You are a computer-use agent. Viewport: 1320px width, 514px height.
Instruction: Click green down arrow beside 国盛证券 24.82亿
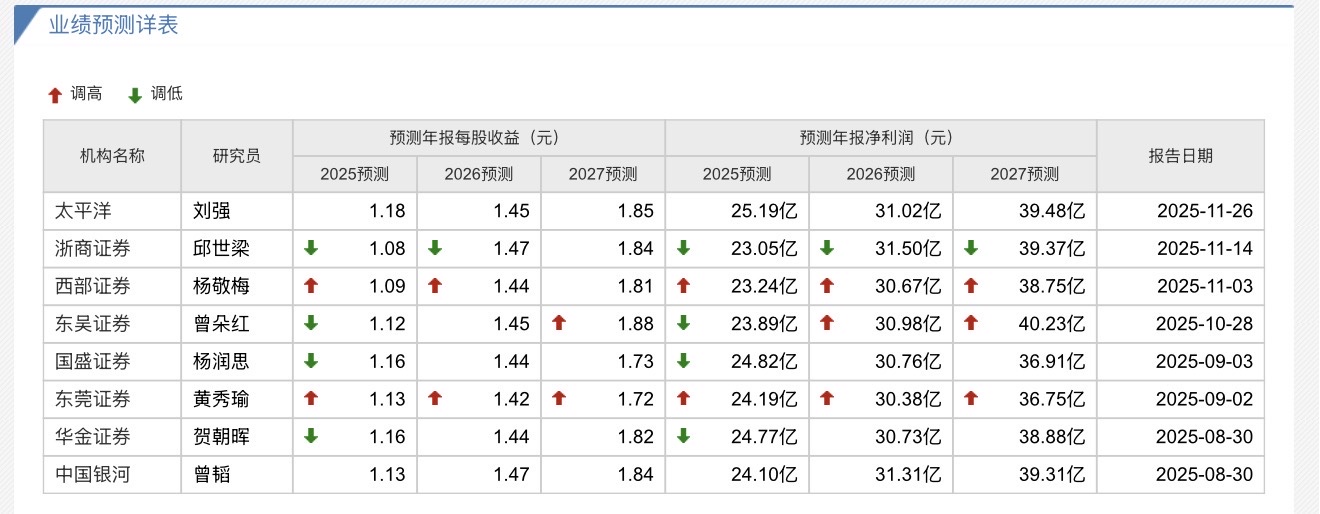point(683,361)
